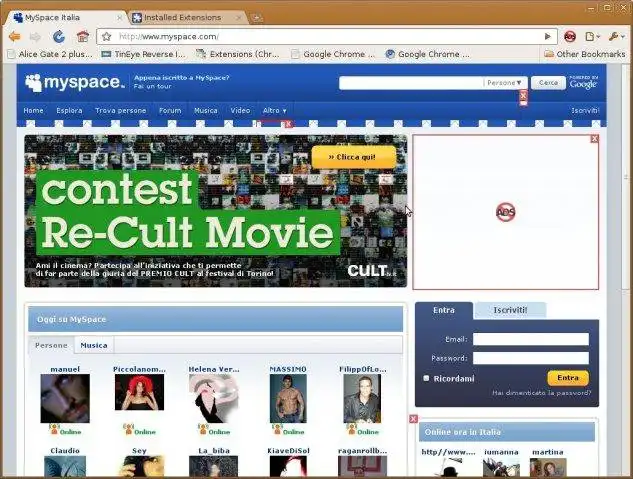Select Musica tab in Oggi su MySpace

[94, 345]
